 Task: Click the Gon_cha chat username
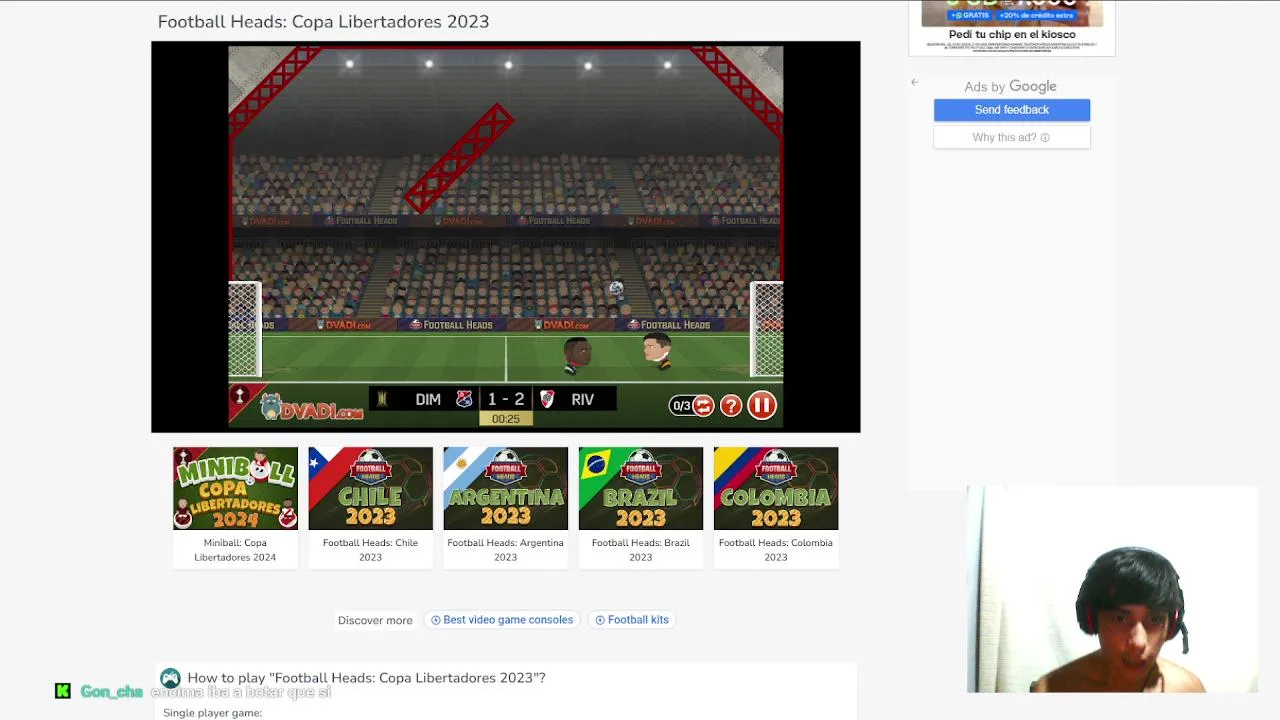(112, 692)
